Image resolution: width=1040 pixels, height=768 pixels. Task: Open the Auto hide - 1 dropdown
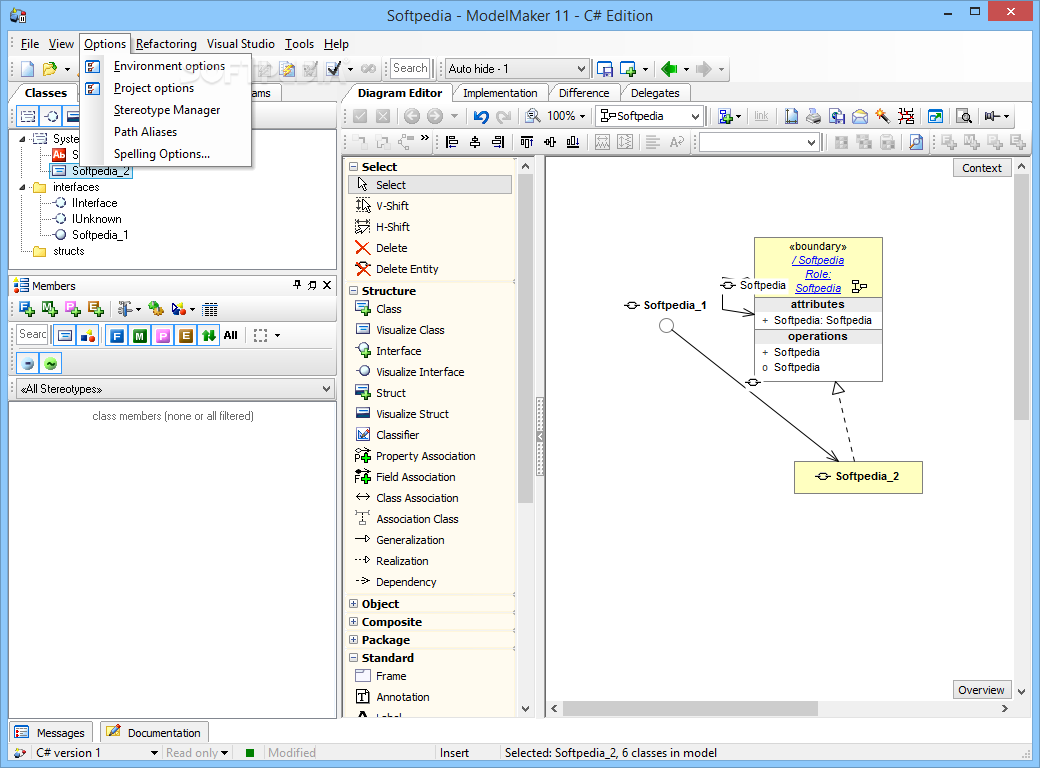click(581, 69)
